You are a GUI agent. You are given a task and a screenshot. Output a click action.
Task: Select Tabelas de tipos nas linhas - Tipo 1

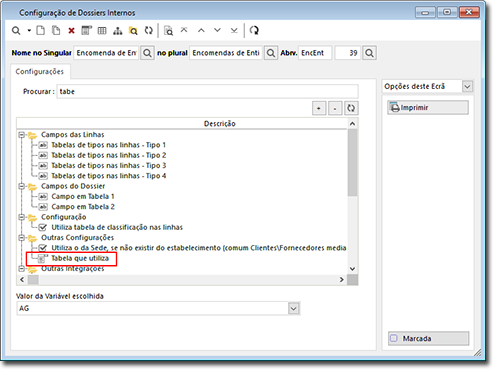point(108,145)
